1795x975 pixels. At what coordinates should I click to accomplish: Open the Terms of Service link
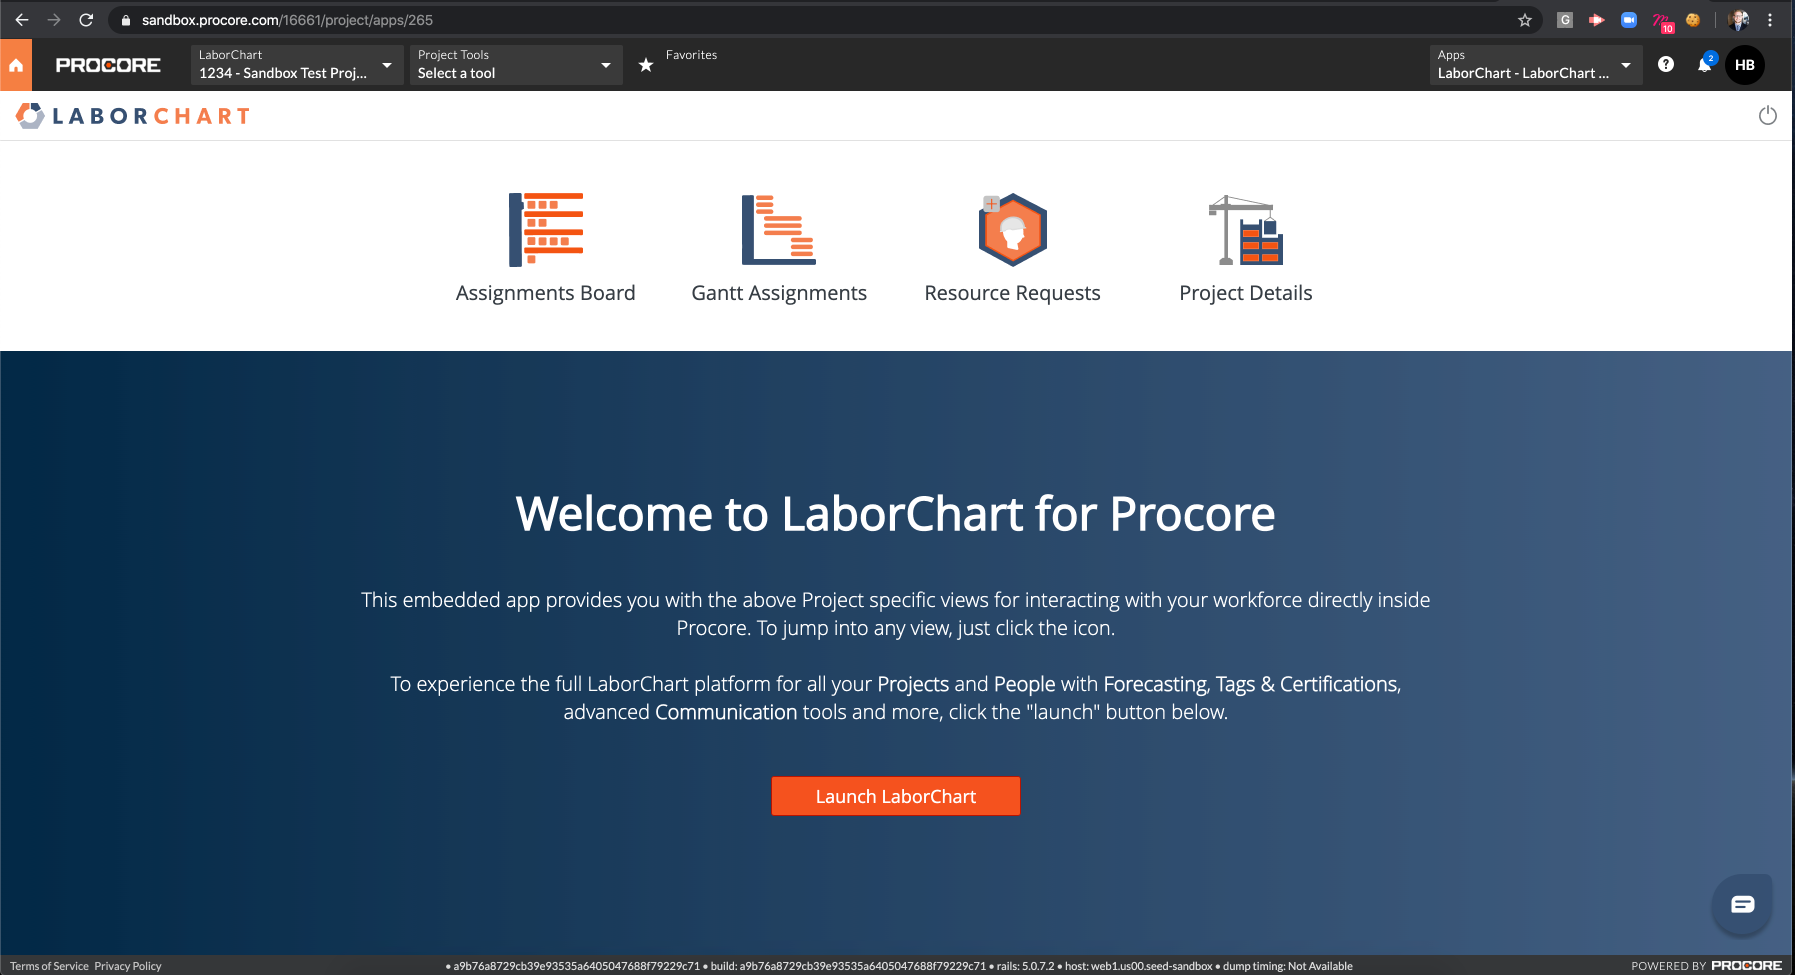pyautogui.click(x=49, y=966)
